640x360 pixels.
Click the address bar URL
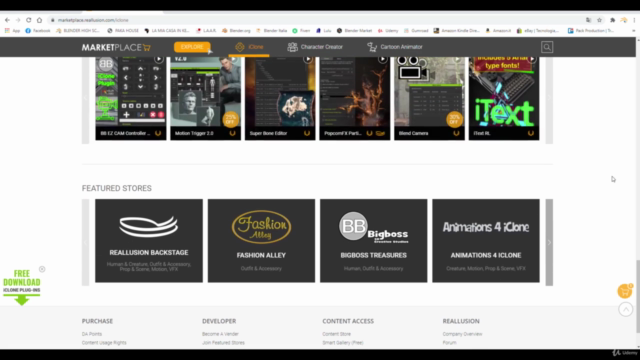(x=93, y=20)
